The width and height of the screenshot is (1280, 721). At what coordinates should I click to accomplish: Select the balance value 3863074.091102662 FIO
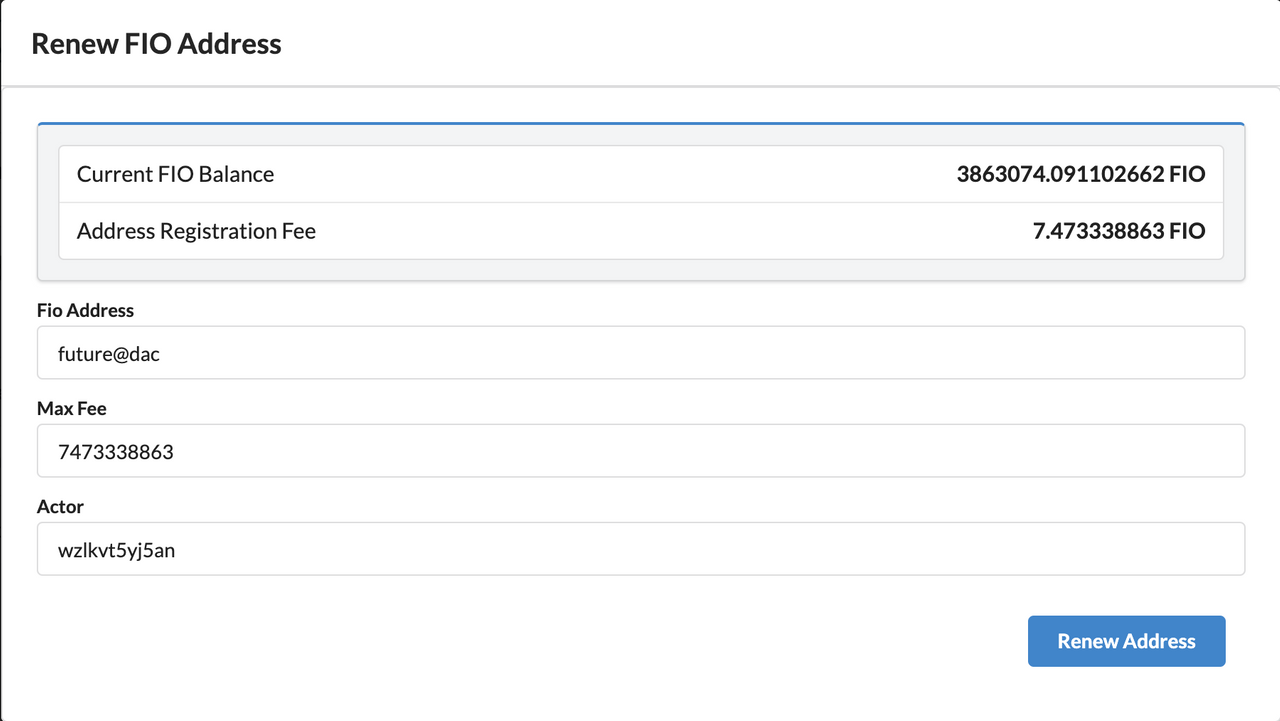click(1081, 174)
